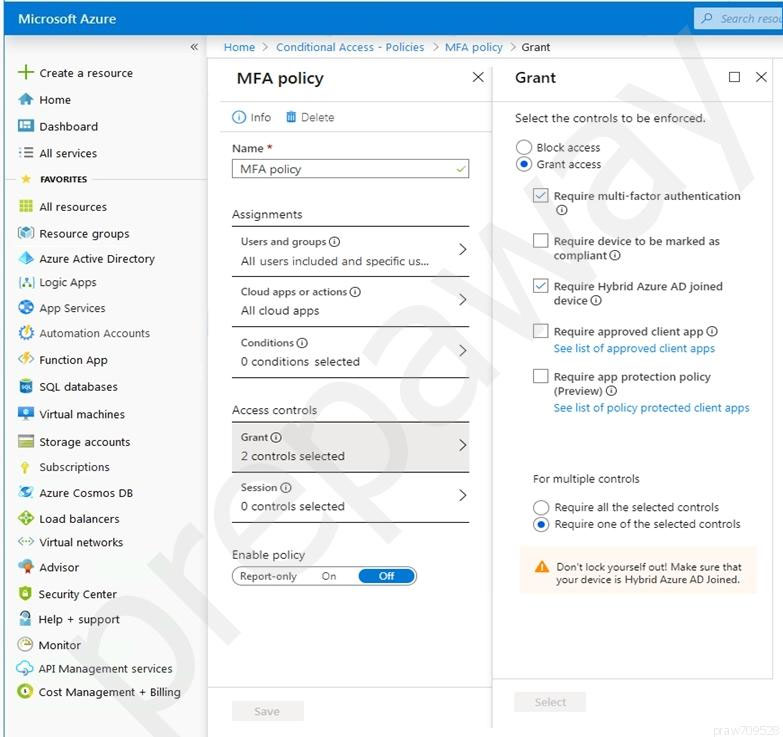Uncheck Require multi-factor authentication
The image size is (783, 737).
540,195
